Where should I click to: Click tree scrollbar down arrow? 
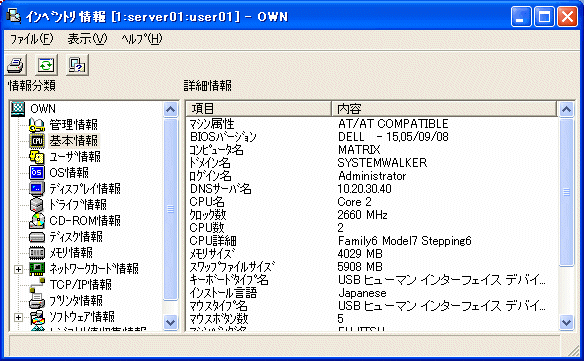(171, 322)
